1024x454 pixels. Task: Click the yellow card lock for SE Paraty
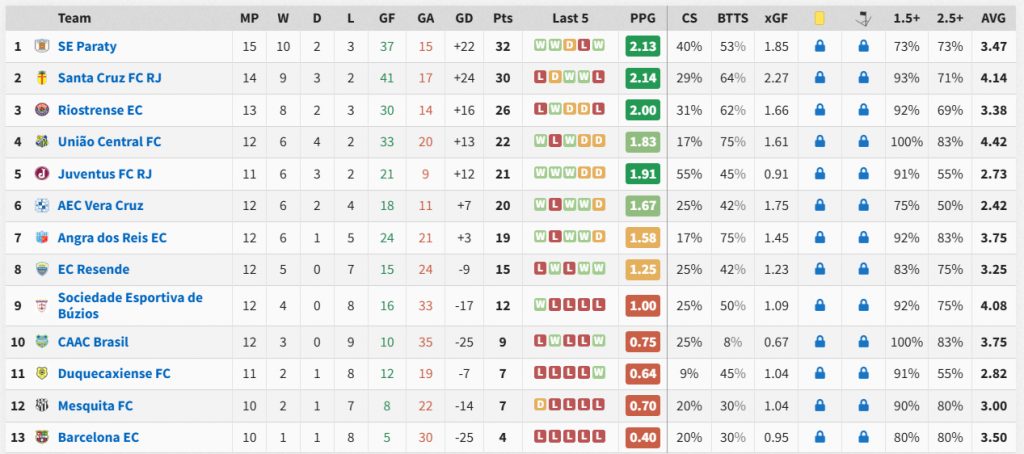819,46
